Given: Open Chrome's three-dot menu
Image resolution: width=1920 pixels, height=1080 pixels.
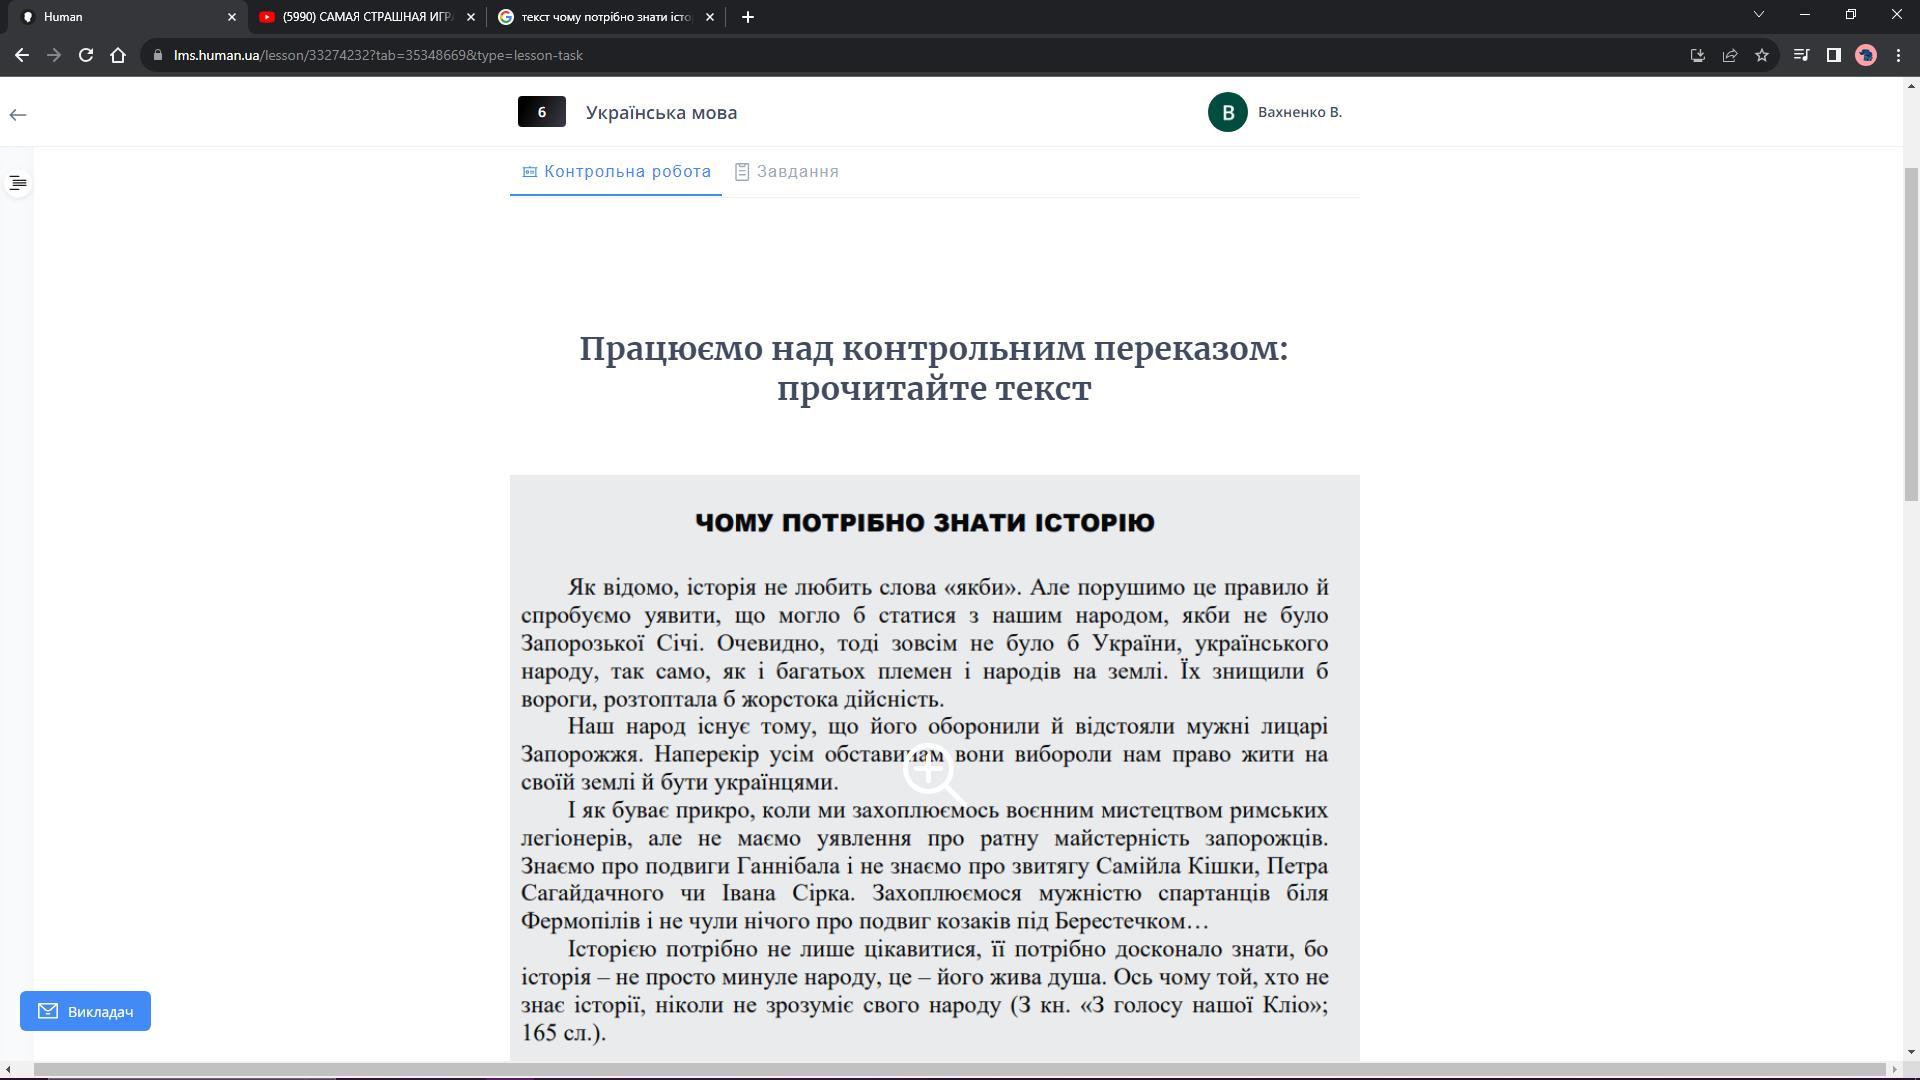Looking at the screenshot, I should [1898, 56].
